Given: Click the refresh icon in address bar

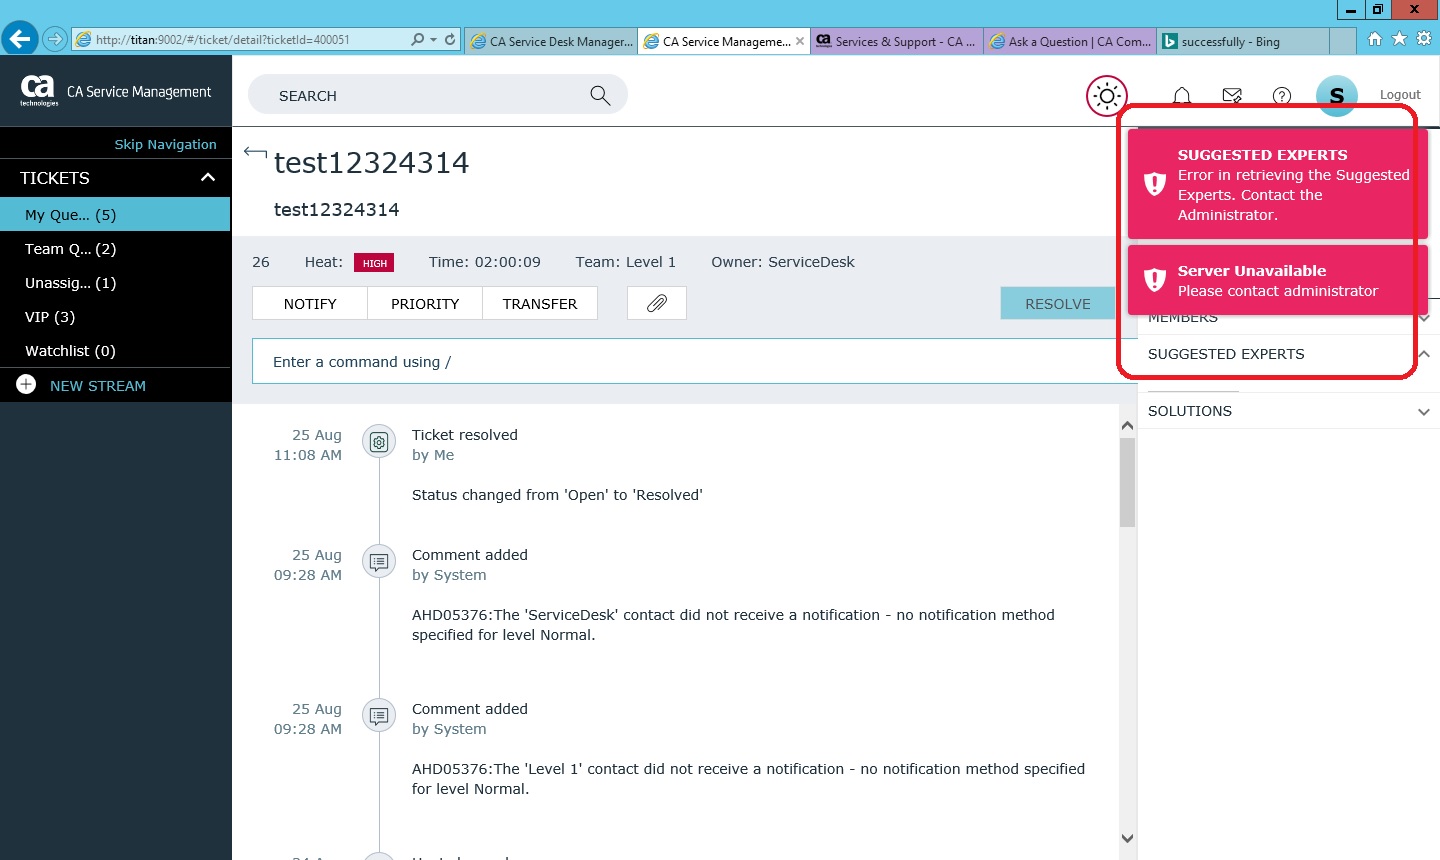Looking at the screenshot, I should [x=450, y=40].
